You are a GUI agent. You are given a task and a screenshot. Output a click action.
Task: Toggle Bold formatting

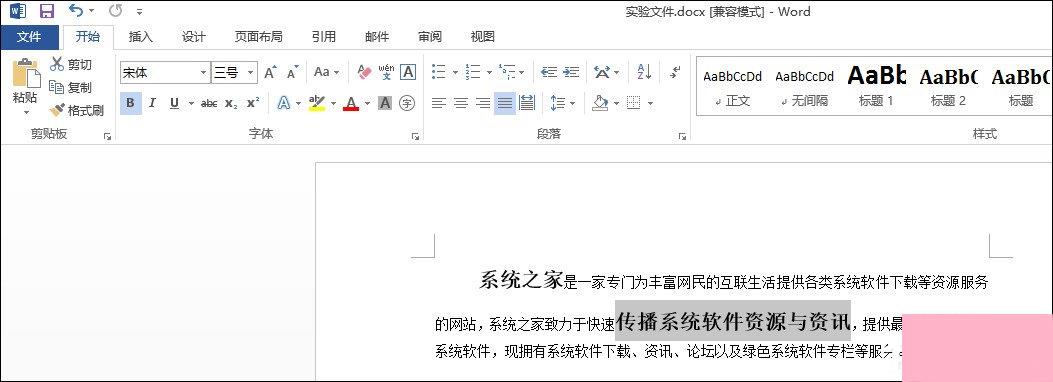coord(131,103)
